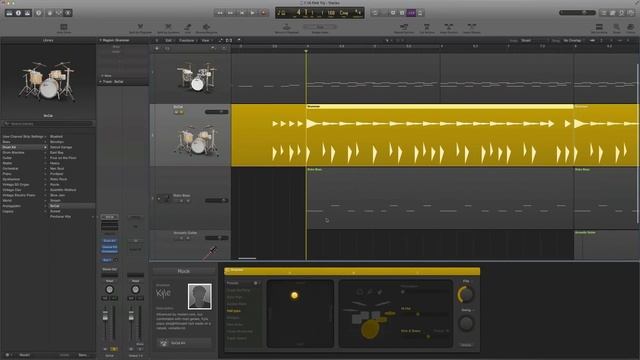Click the Join toolbar icon
640x360 pixels.
(x=188, y=28)
